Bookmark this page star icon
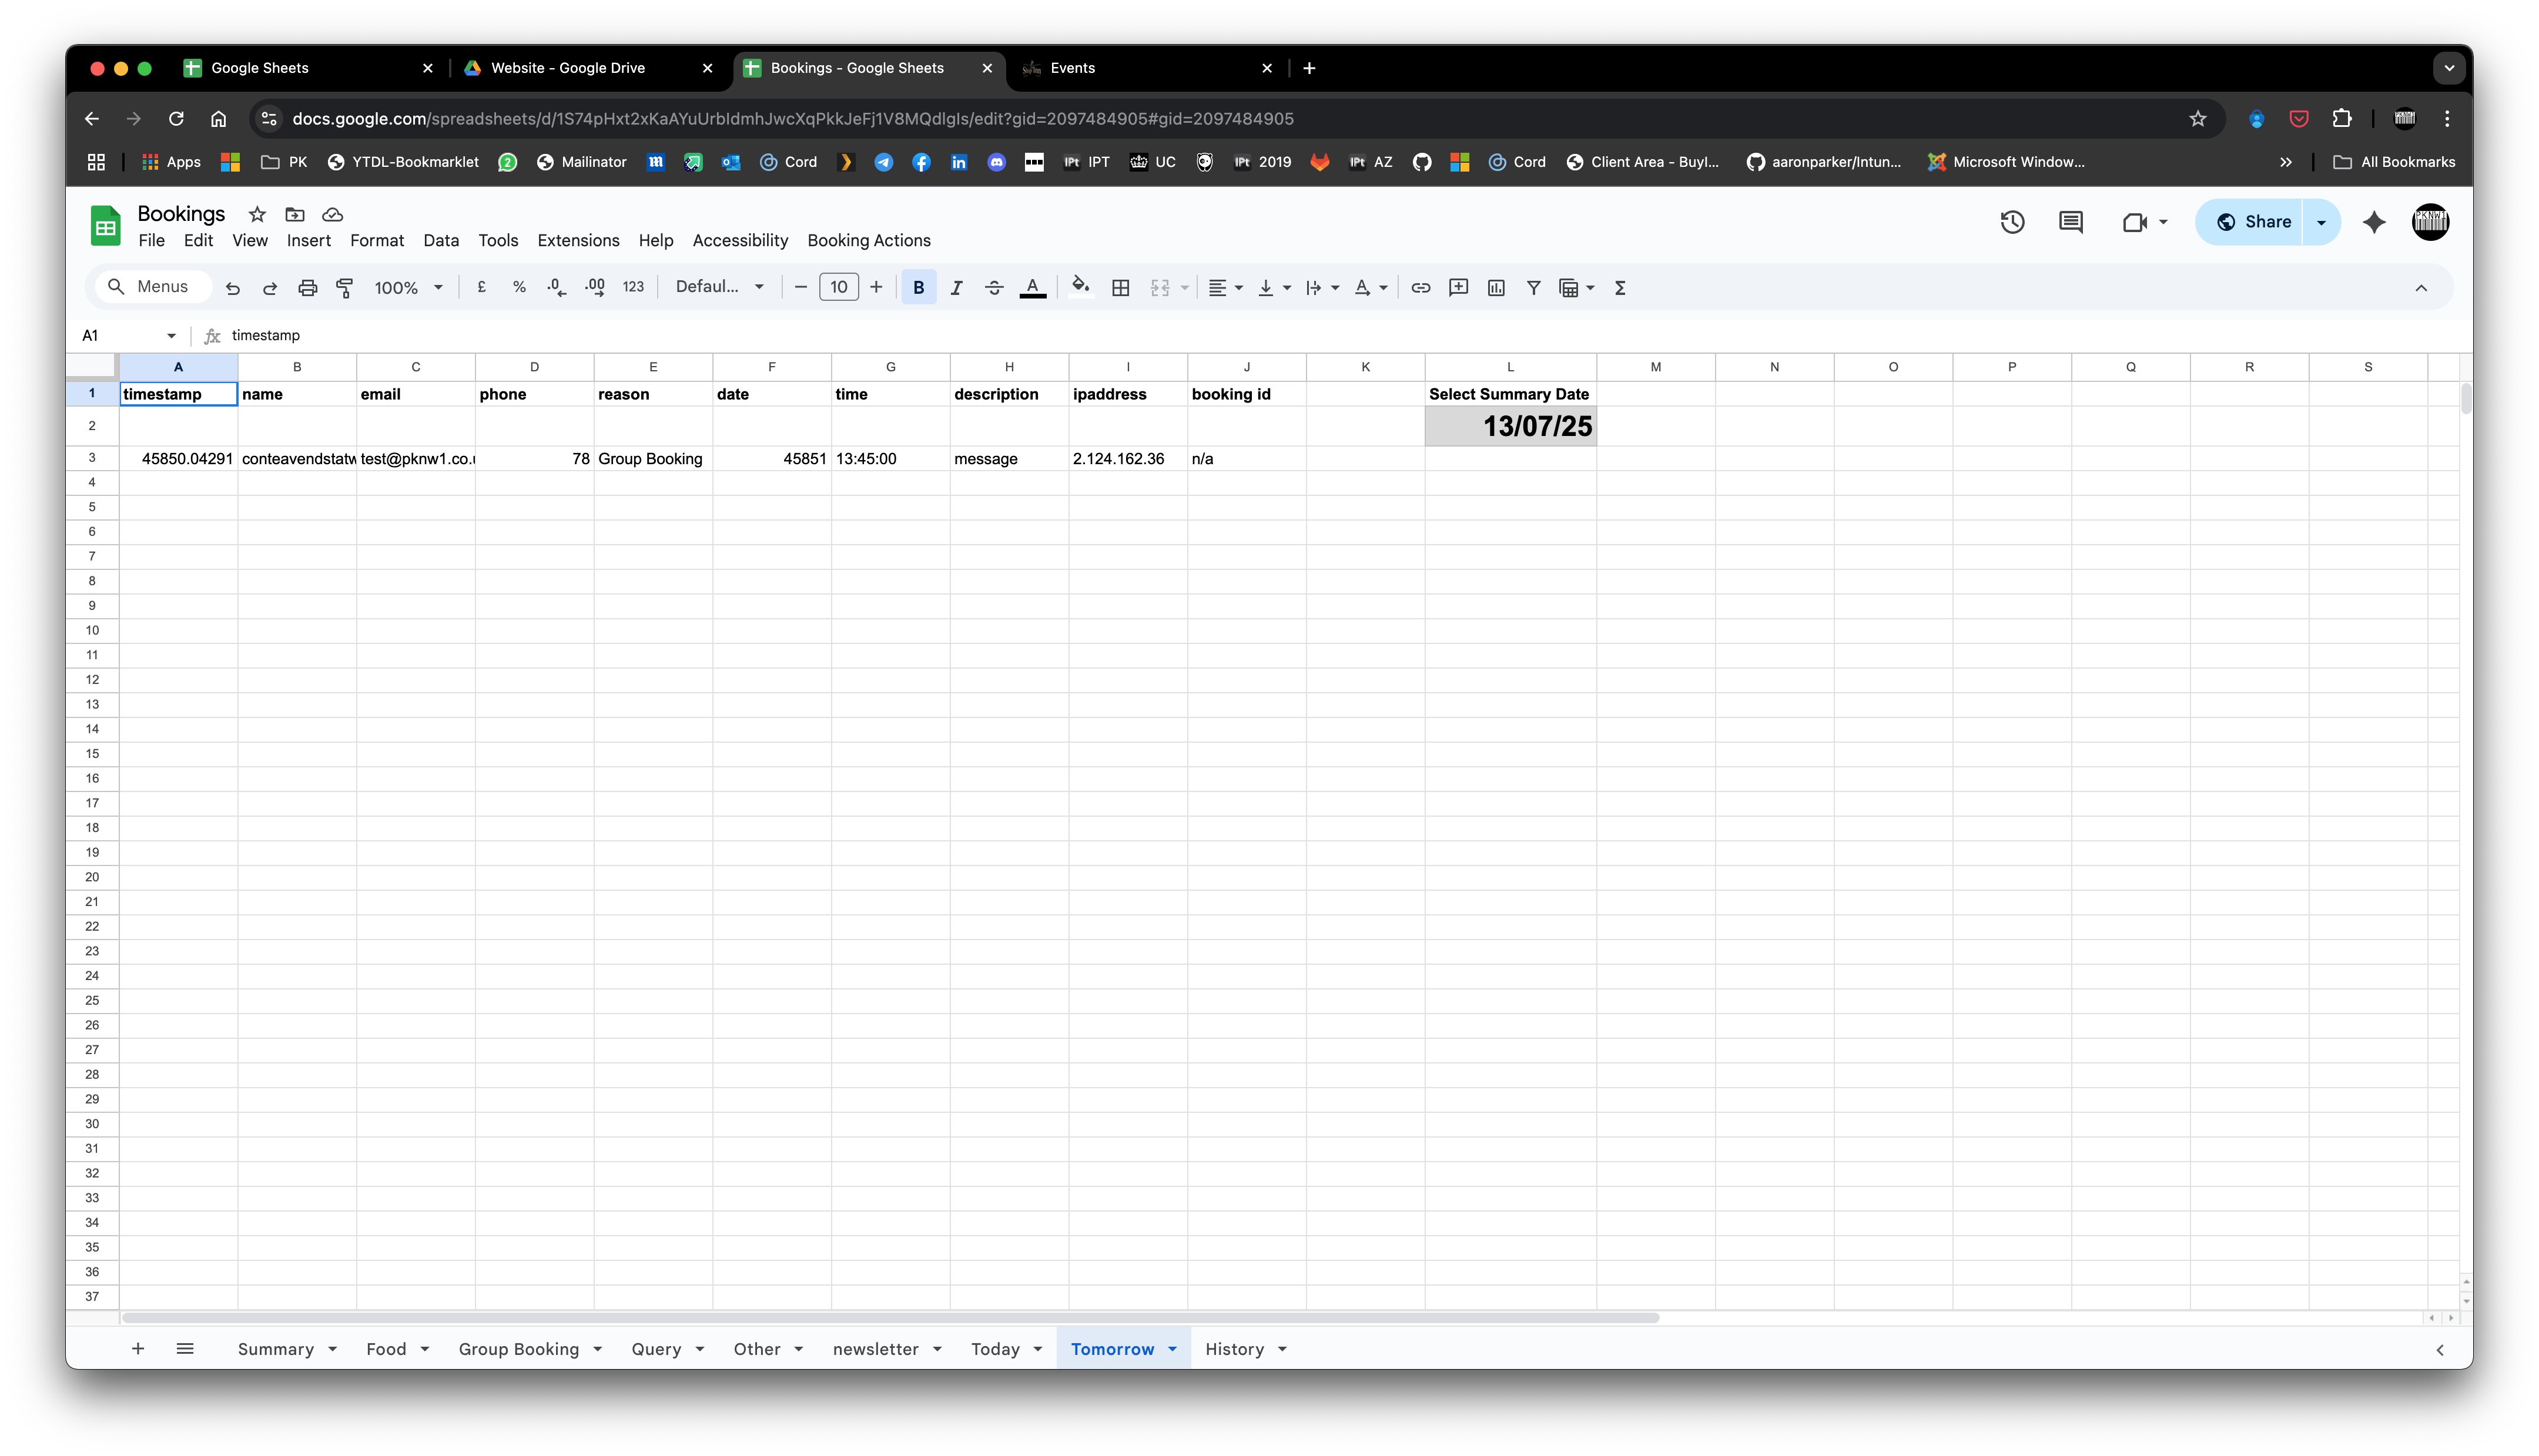Image resolution: width=2539 pixels, height=1456 pixels. point(2197,119)
